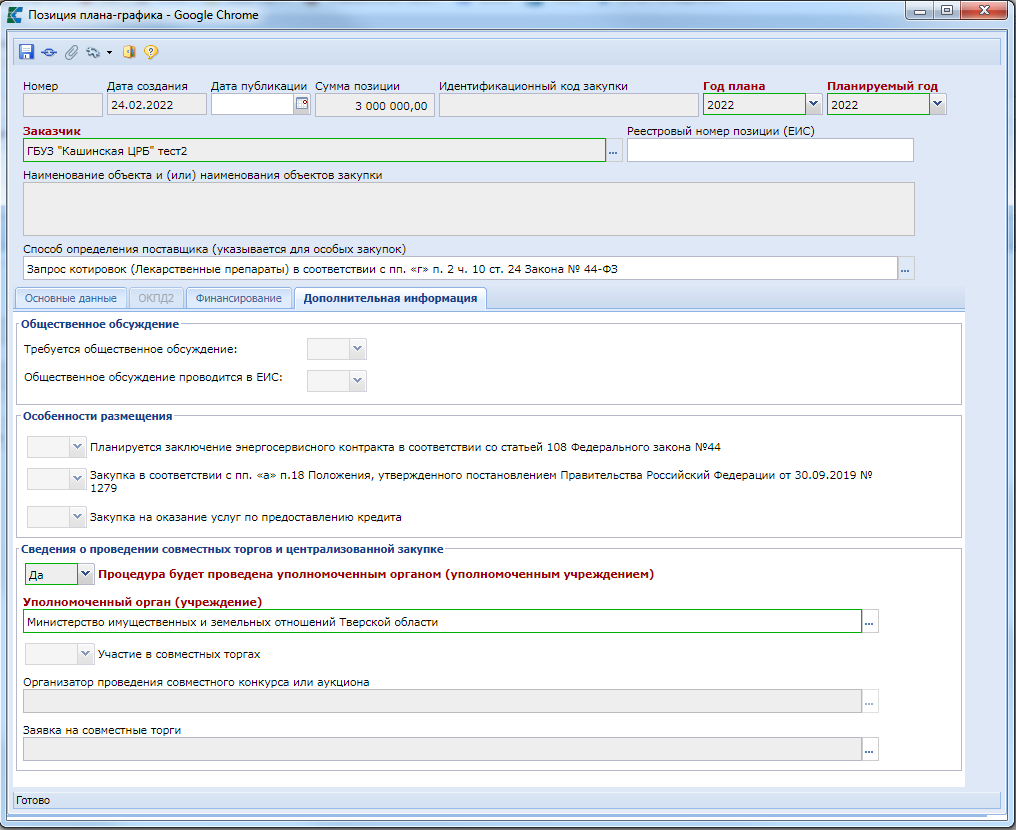This screenshot has height=830, width=1016.
Task: Click the gears icon in toolbar
Action: [x=94, y=52]
